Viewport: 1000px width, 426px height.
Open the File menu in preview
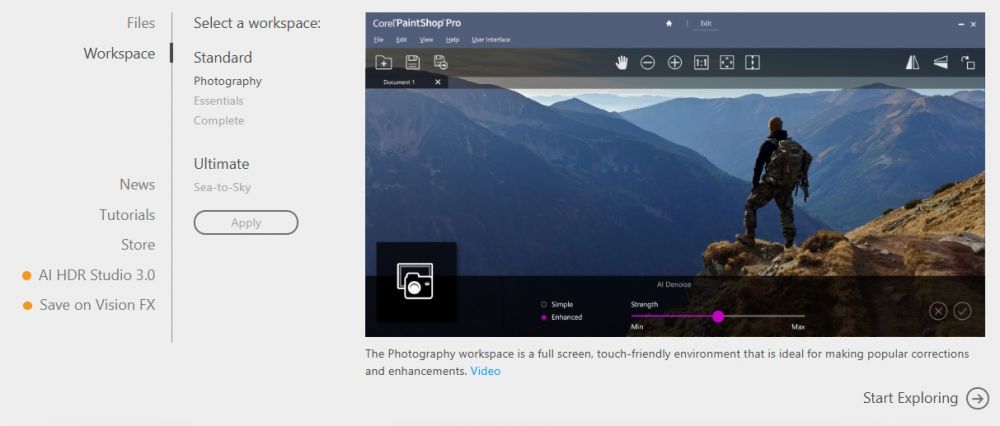(379, 40)
